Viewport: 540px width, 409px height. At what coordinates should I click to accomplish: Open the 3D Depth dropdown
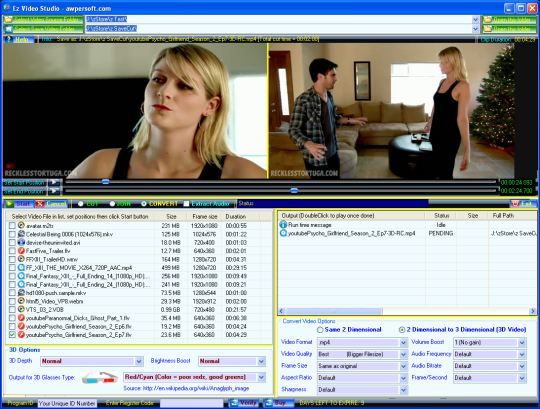click(x=139, y=361)
